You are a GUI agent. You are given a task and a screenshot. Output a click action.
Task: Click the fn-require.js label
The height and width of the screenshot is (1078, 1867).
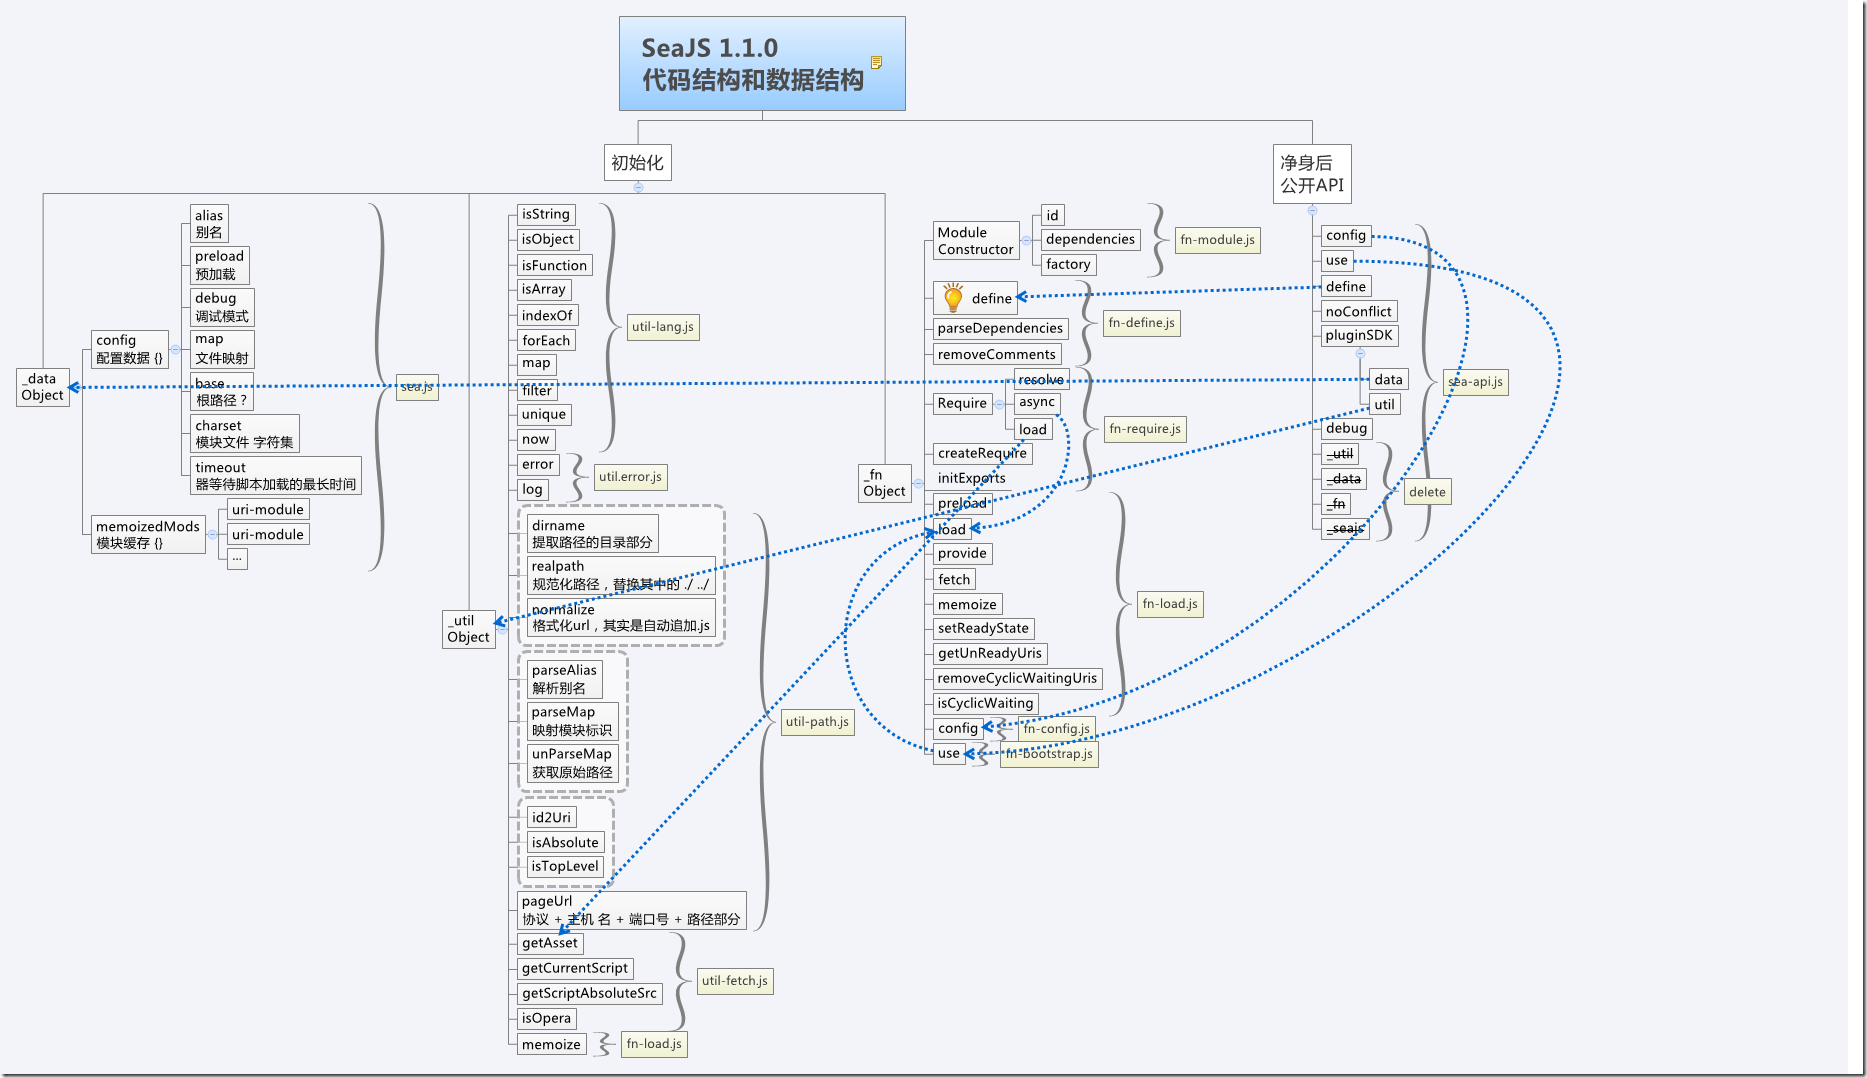(1145, 429)
